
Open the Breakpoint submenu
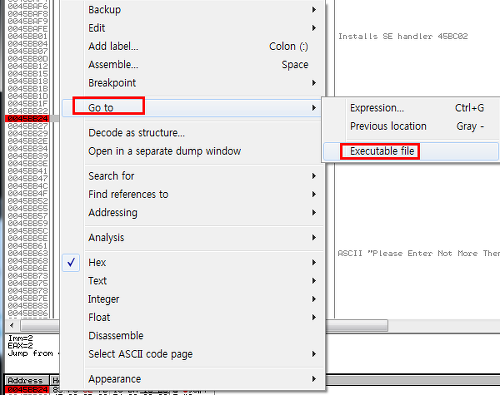[x=193, y=83]
